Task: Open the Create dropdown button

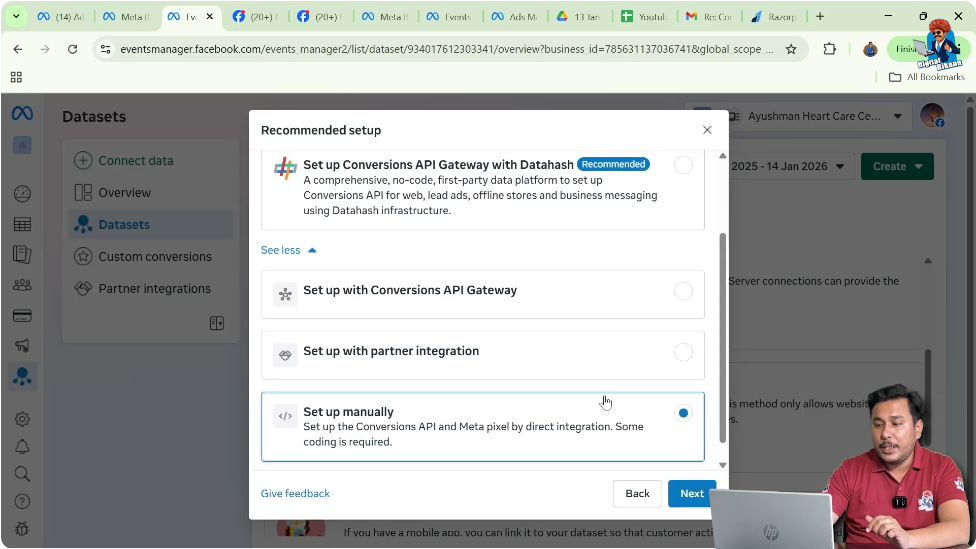Action: pos(897,166)
